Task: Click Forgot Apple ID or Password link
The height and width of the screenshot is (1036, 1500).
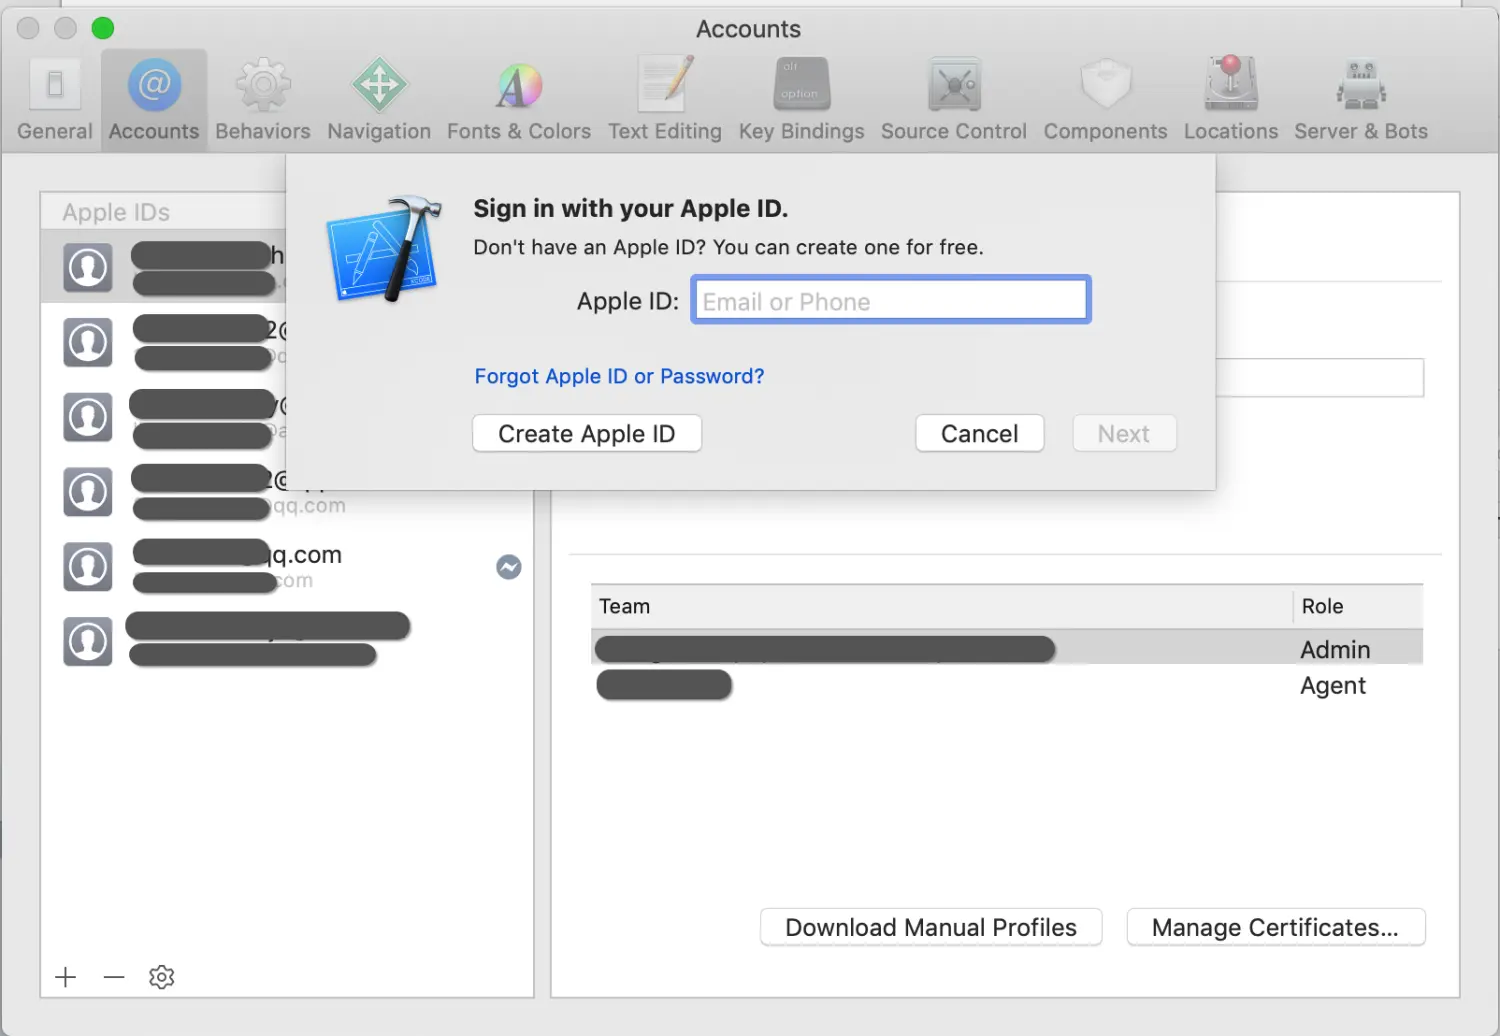Action: [619, 376]
